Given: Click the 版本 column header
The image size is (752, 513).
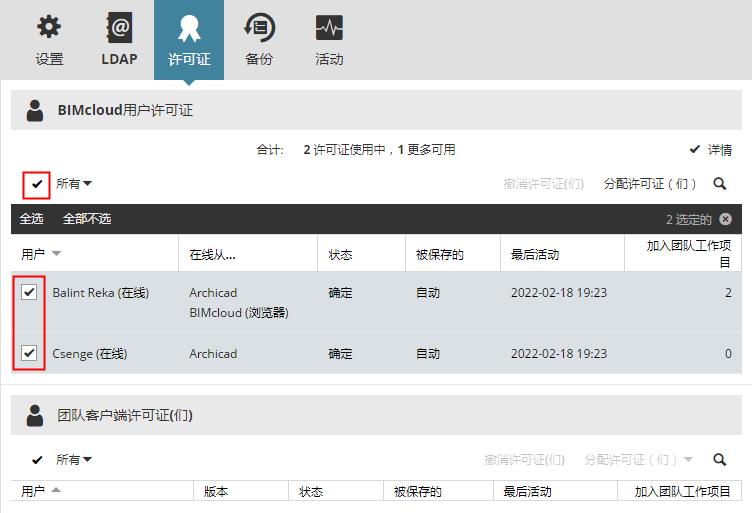Looking at the screenshot, I should click(216, 491).
